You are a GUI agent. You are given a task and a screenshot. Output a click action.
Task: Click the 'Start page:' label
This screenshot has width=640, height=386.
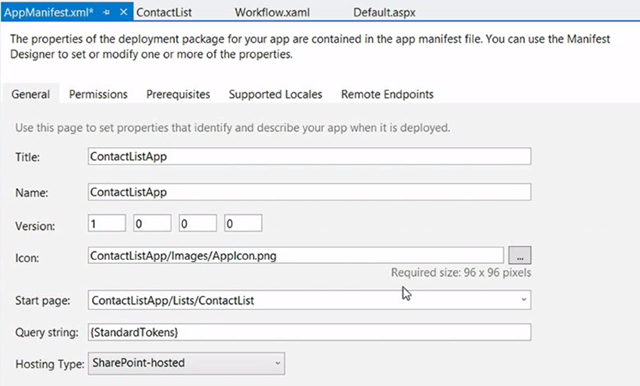[42, 301]
